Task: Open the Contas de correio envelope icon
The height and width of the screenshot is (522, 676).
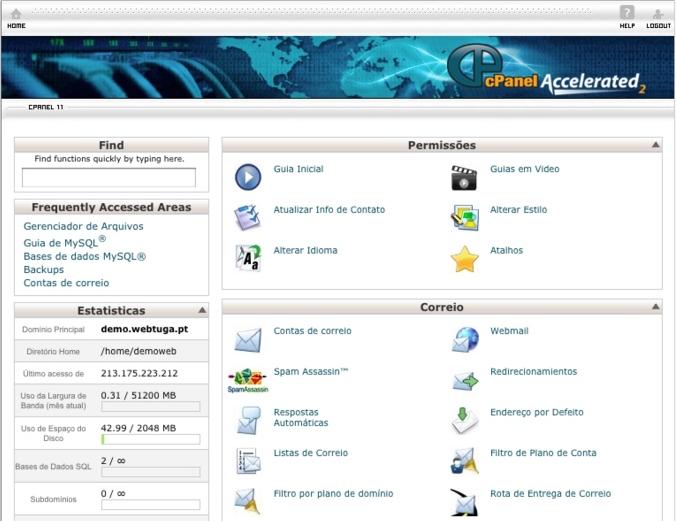Action: pos(248,340)
